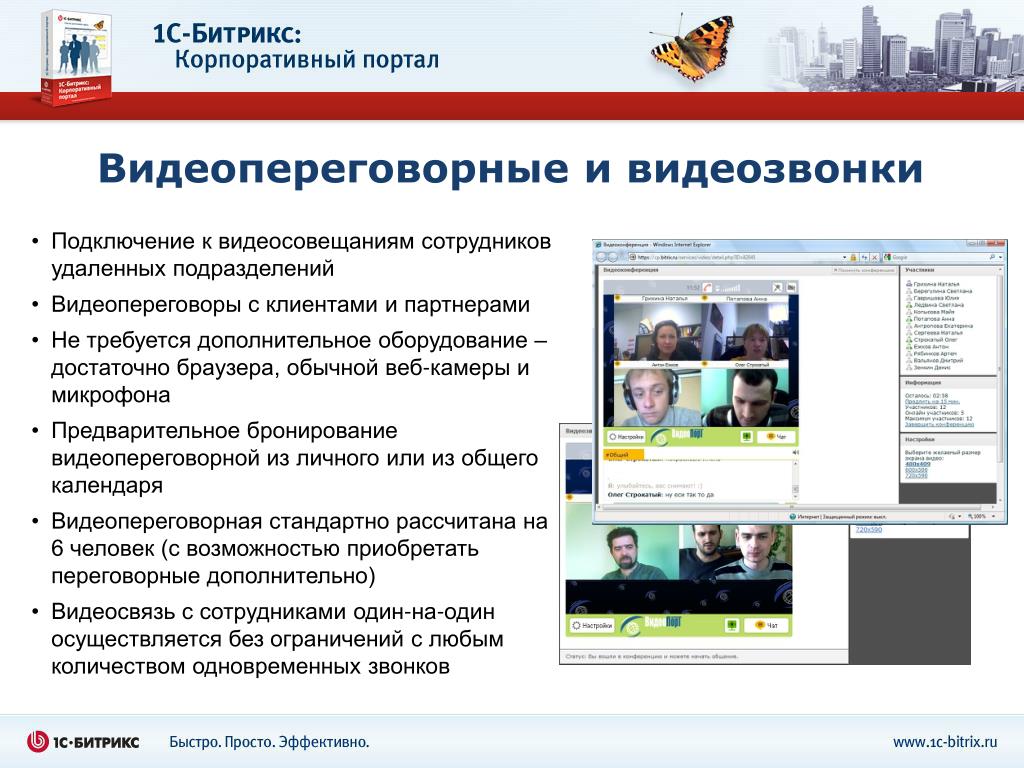
Task: Click the 1С-Битрикс footer logo
Action: click(82, 742)
